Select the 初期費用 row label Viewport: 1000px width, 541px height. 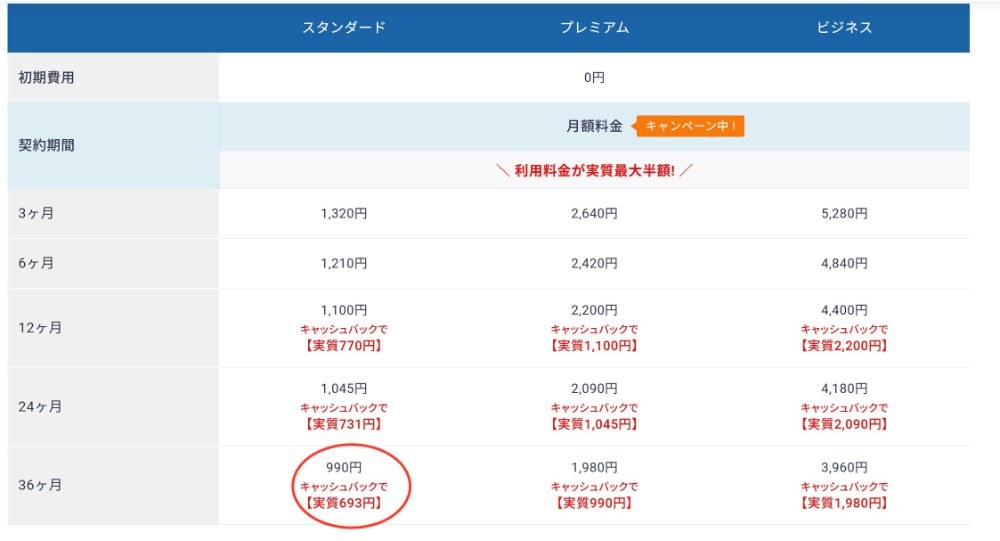[x=47, y=77]
